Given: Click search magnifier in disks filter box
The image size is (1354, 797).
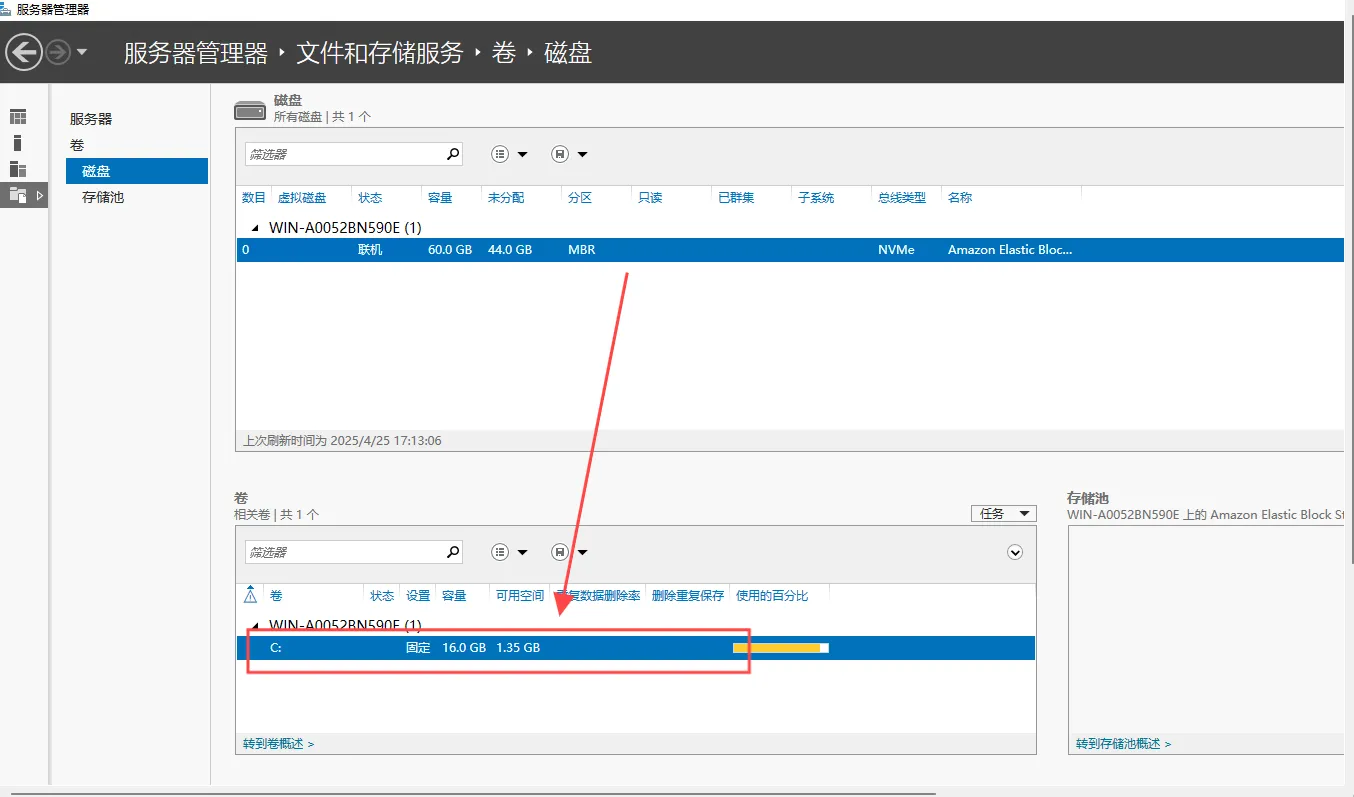Looking at the screenshot, I should 453,154.
